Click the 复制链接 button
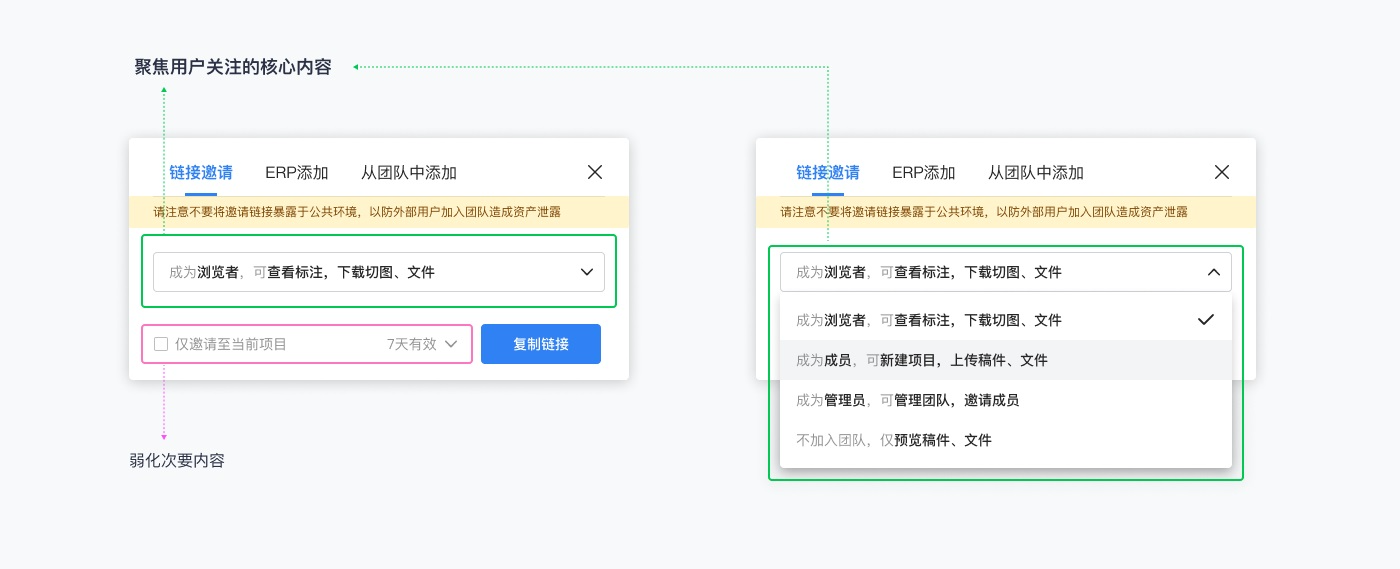1400x569 pixels. click(x=541, y=344)
